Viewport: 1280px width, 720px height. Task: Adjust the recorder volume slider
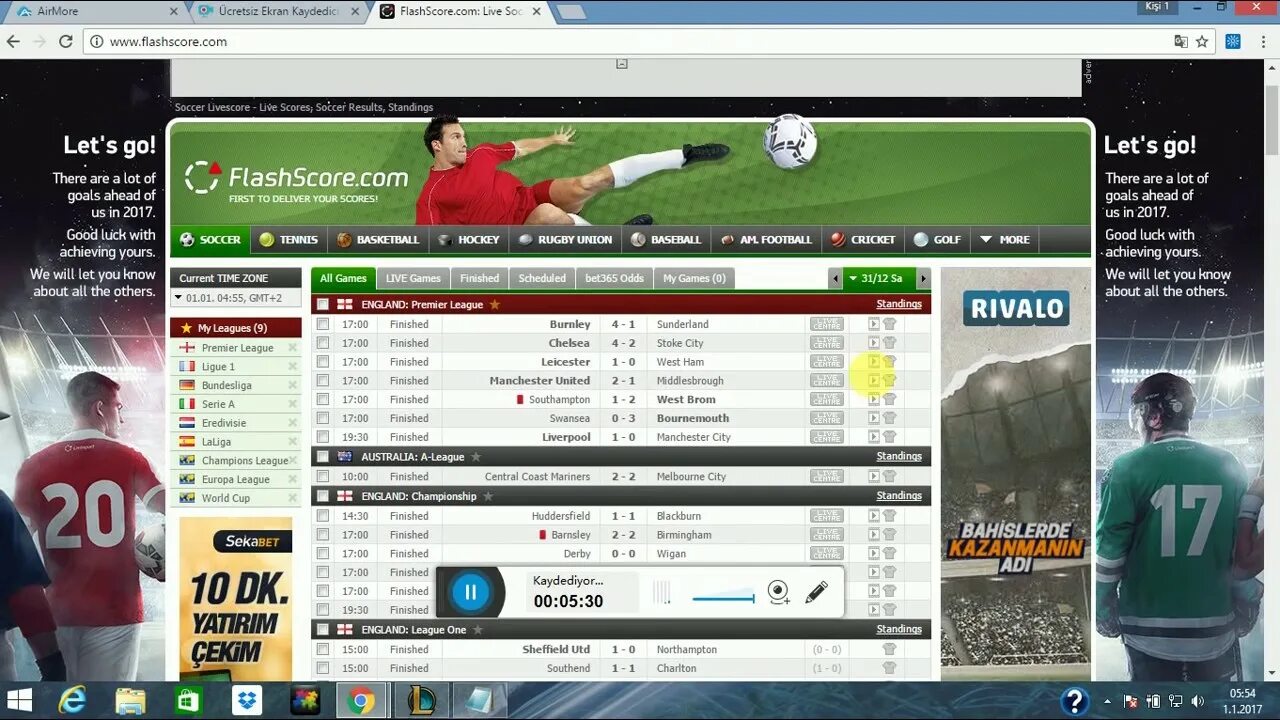click(723, 599)
